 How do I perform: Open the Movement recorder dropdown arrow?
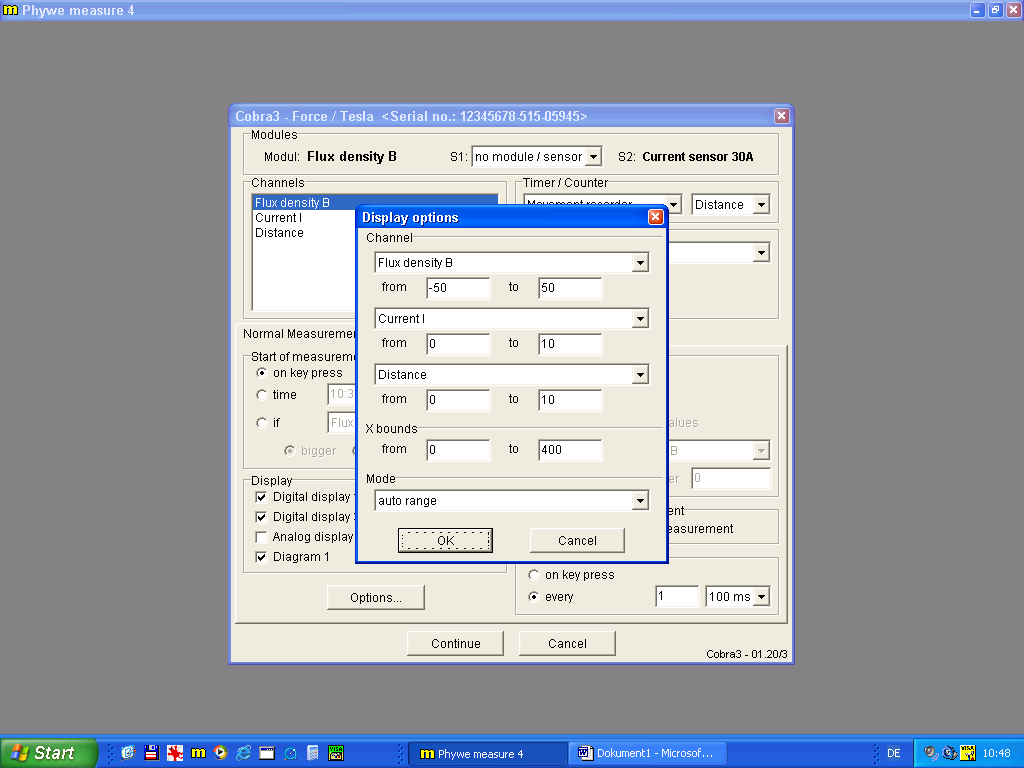tap(673, 204)
